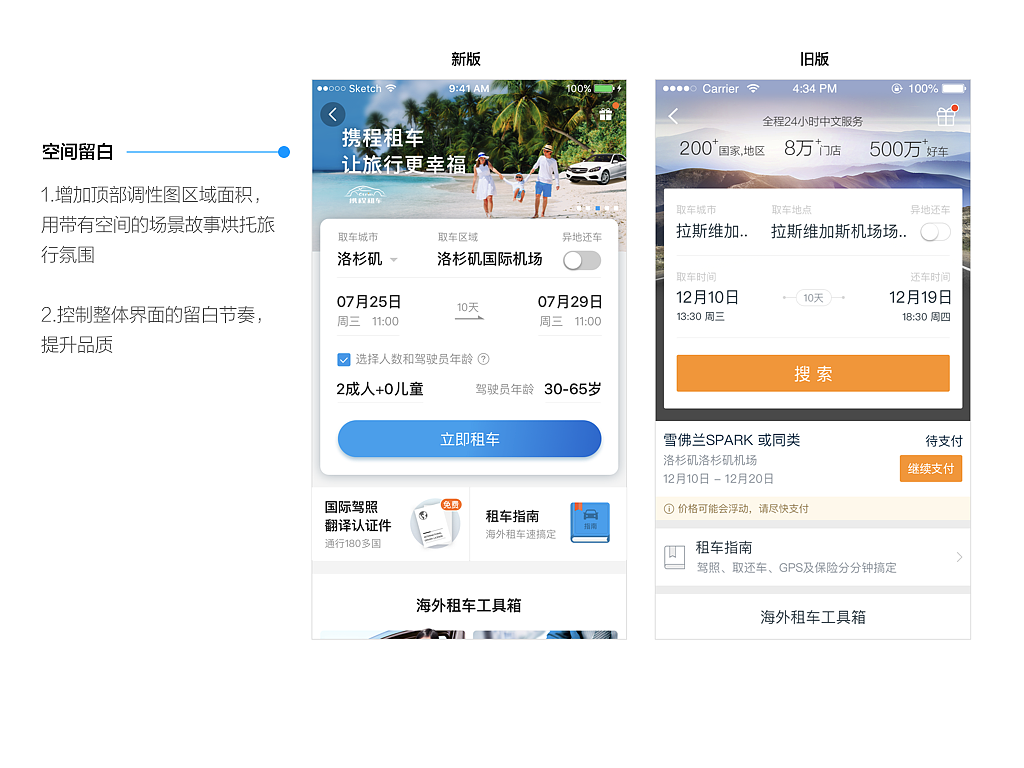
Task: Tap the back arrow in new version header
Action: click(x=332, y=114)
